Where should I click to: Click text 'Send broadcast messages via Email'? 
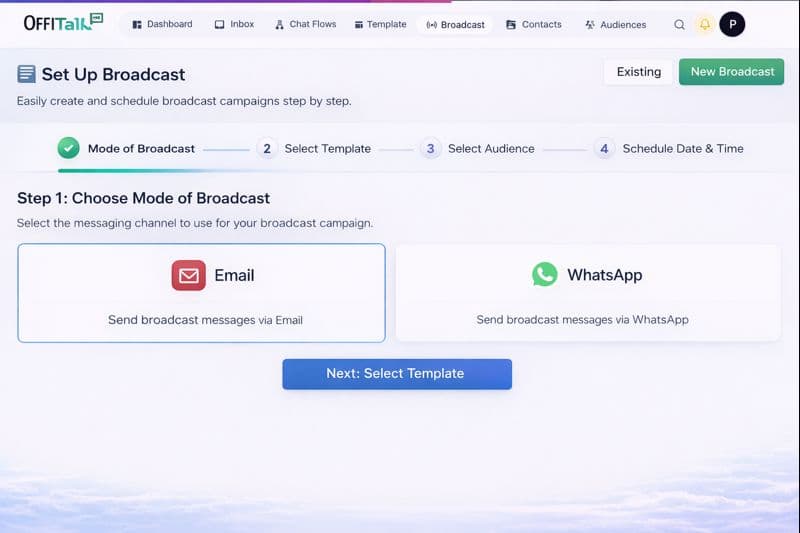tap(205, 320)
